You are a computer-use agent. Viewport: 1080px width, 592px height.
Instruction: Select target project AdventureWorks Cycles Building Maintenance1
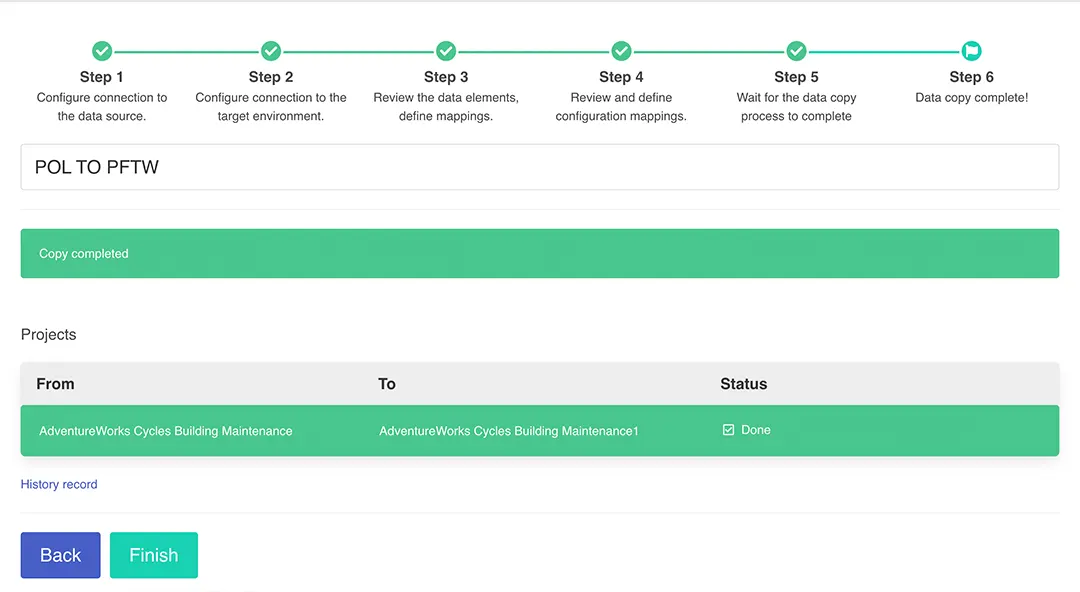pos(508,431)
